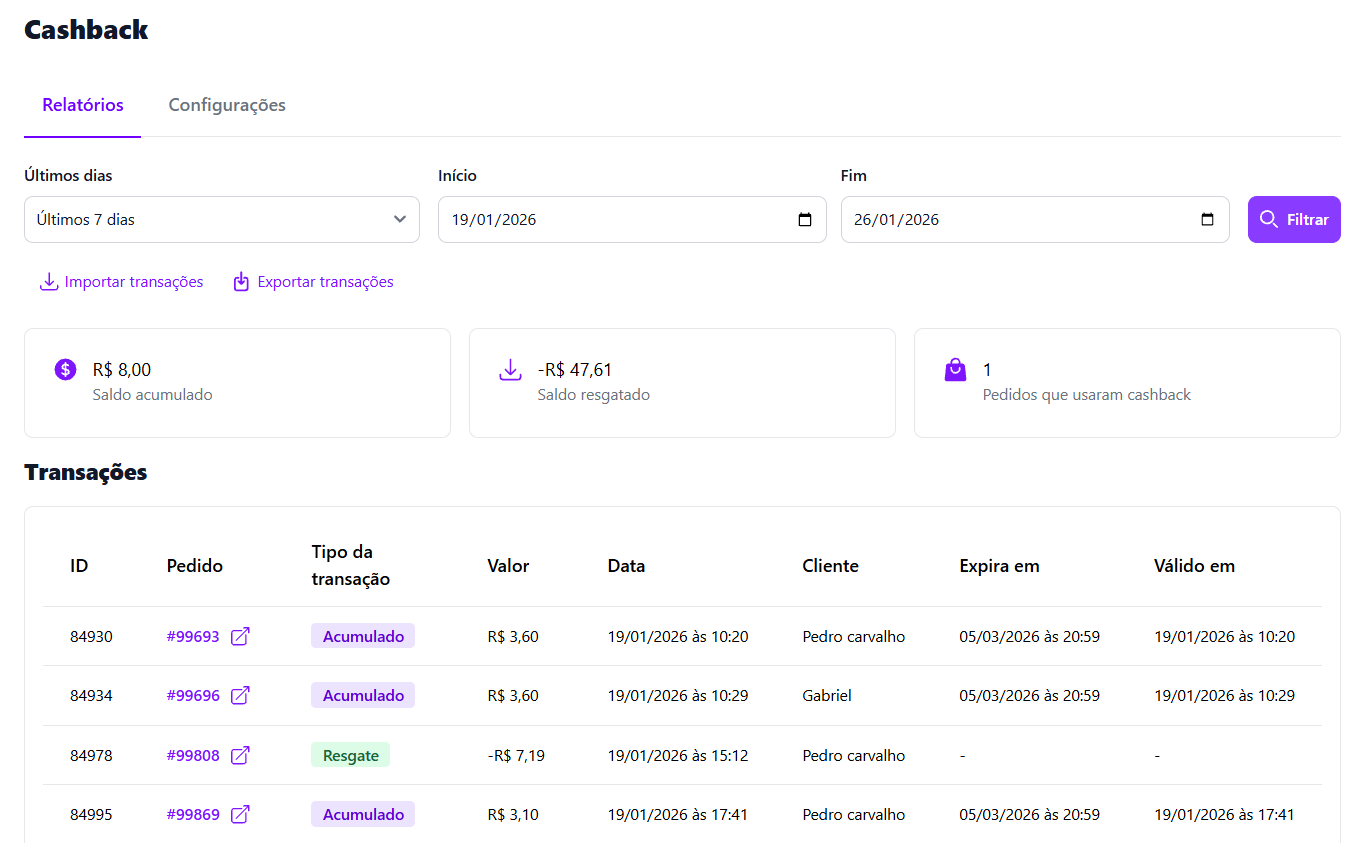Open order link #99808

tap(193, 755)
